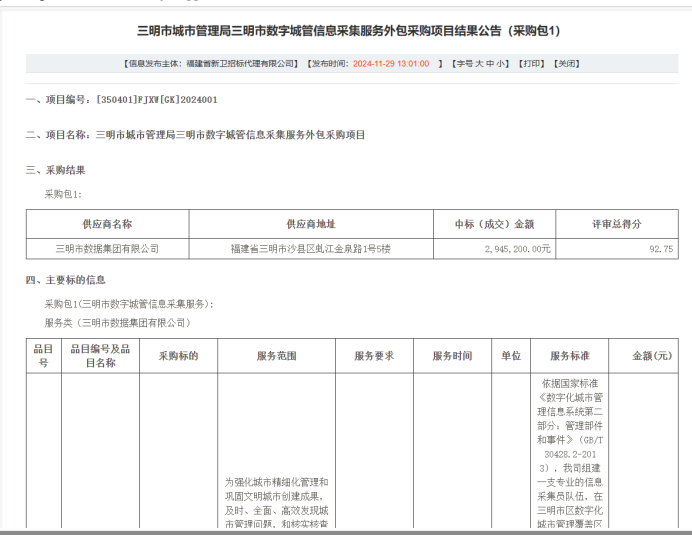The image size is (692, 535).
Task: Click the 供应商地址 column header
Action: click(x=311, y=224)
